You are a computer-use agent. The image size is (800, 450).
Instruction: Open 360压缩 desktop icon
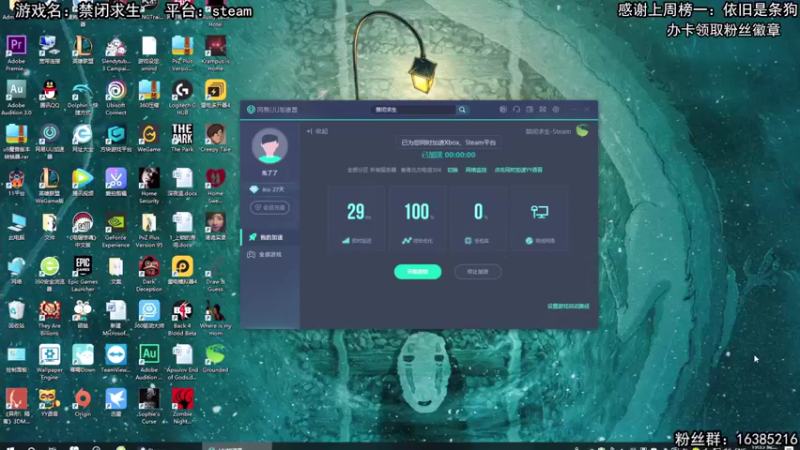149,94
